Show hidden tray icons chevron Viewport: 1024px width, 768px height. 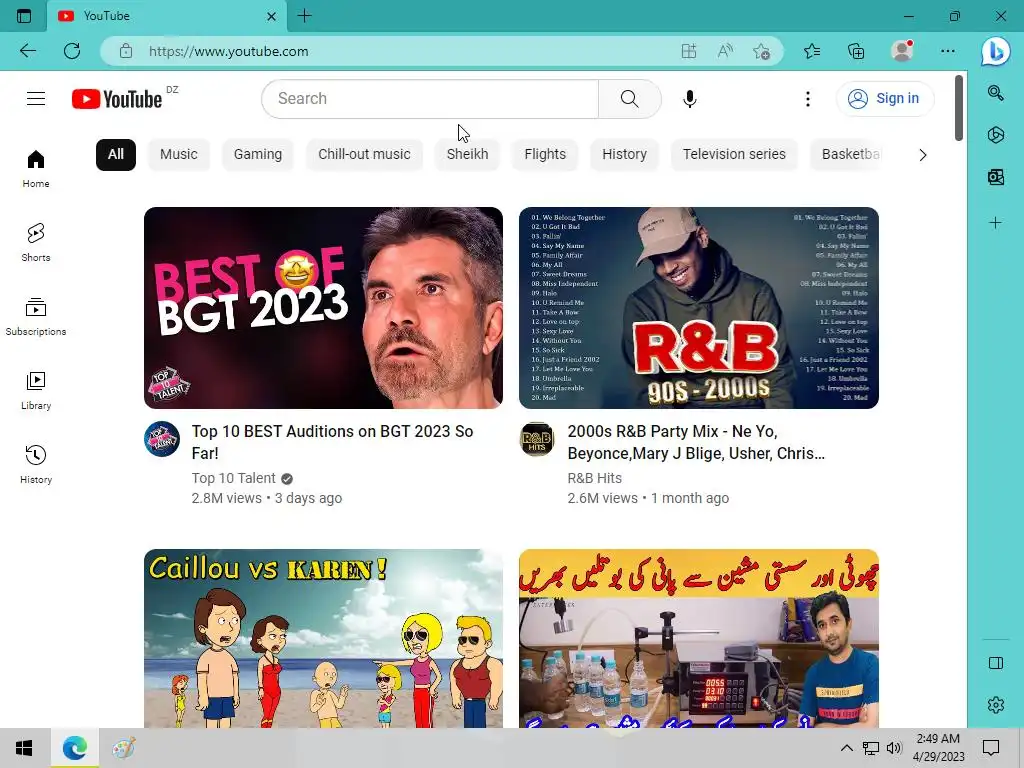click(846, 748)
